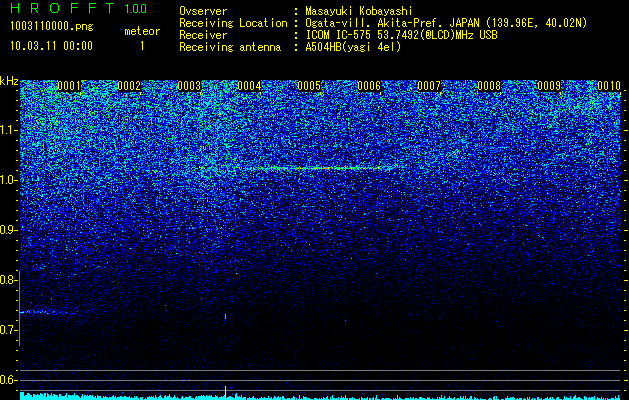Viewport: 629px width, 400px height.
Task: Click the 0005 time marker
Action: pos(309,86)
